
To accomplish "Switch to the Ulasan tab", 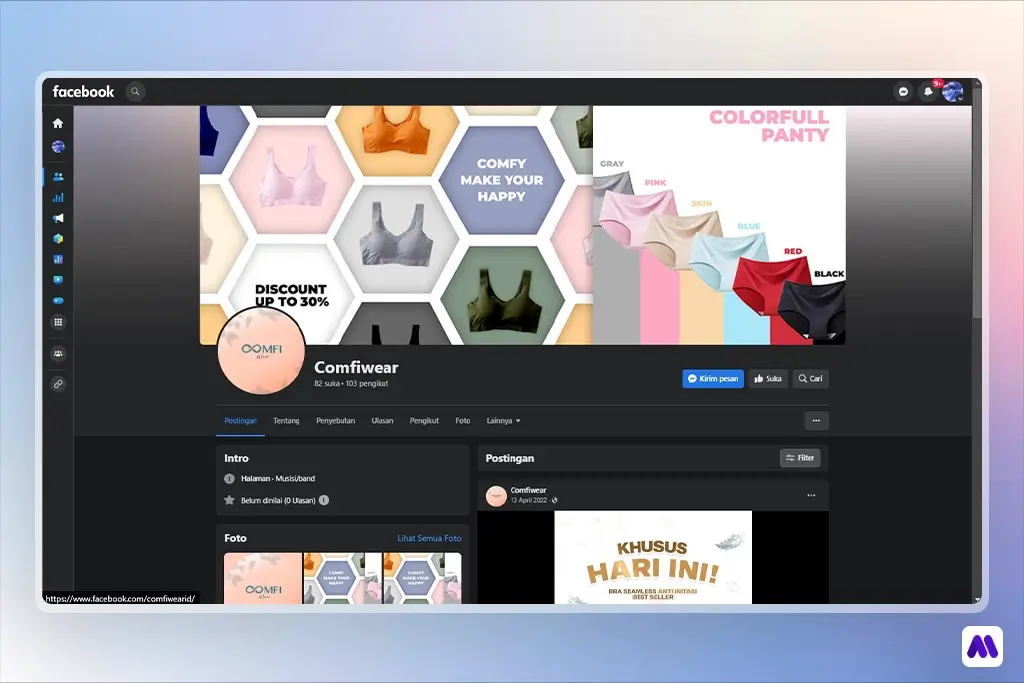I will (x=383, y=421).
